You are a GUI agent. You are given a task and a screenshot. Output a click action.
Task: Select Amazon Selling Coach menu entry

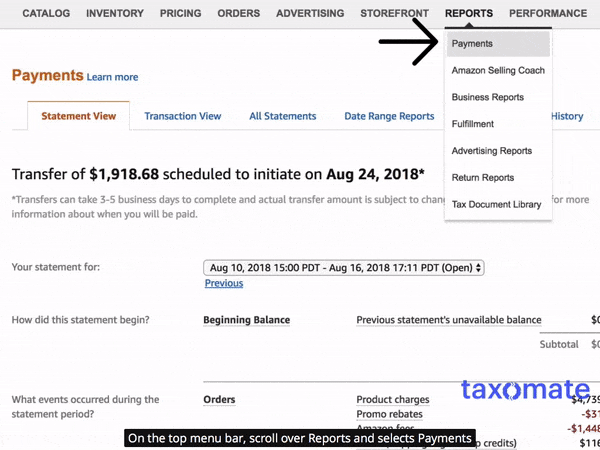tap(498, 70)
